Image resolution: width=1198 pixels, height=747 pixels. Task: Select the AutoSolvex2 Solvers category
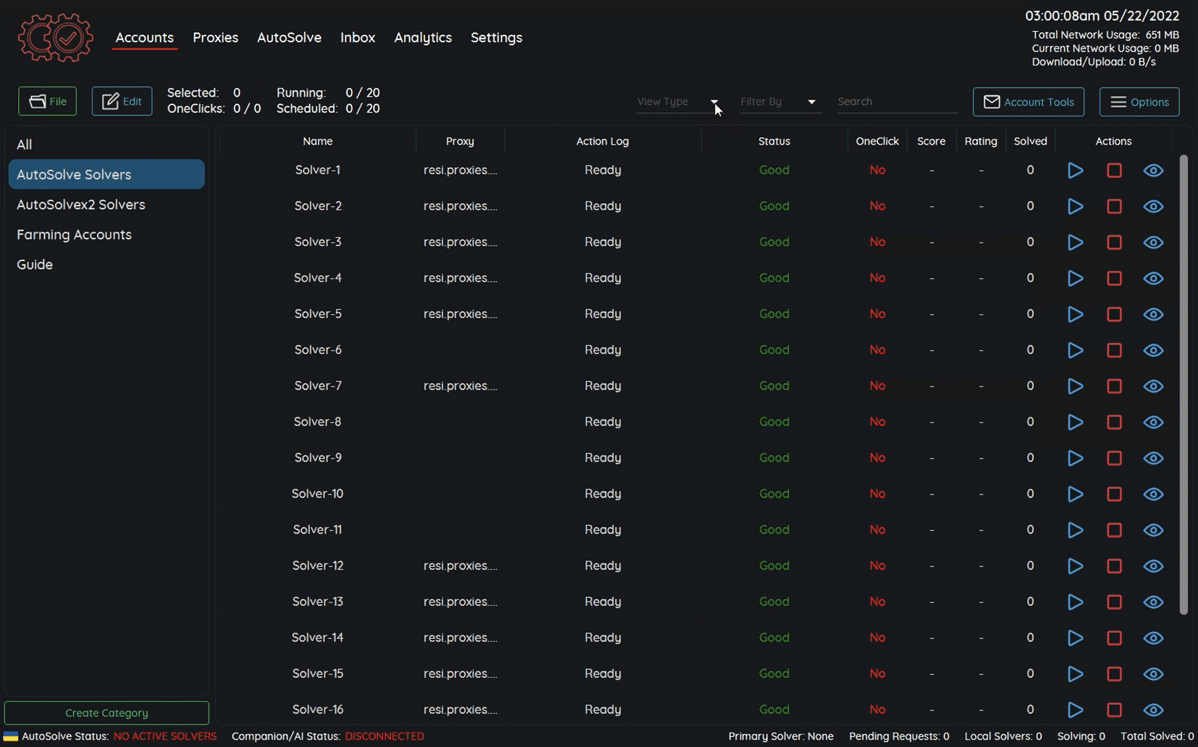[x=106, y=205]
